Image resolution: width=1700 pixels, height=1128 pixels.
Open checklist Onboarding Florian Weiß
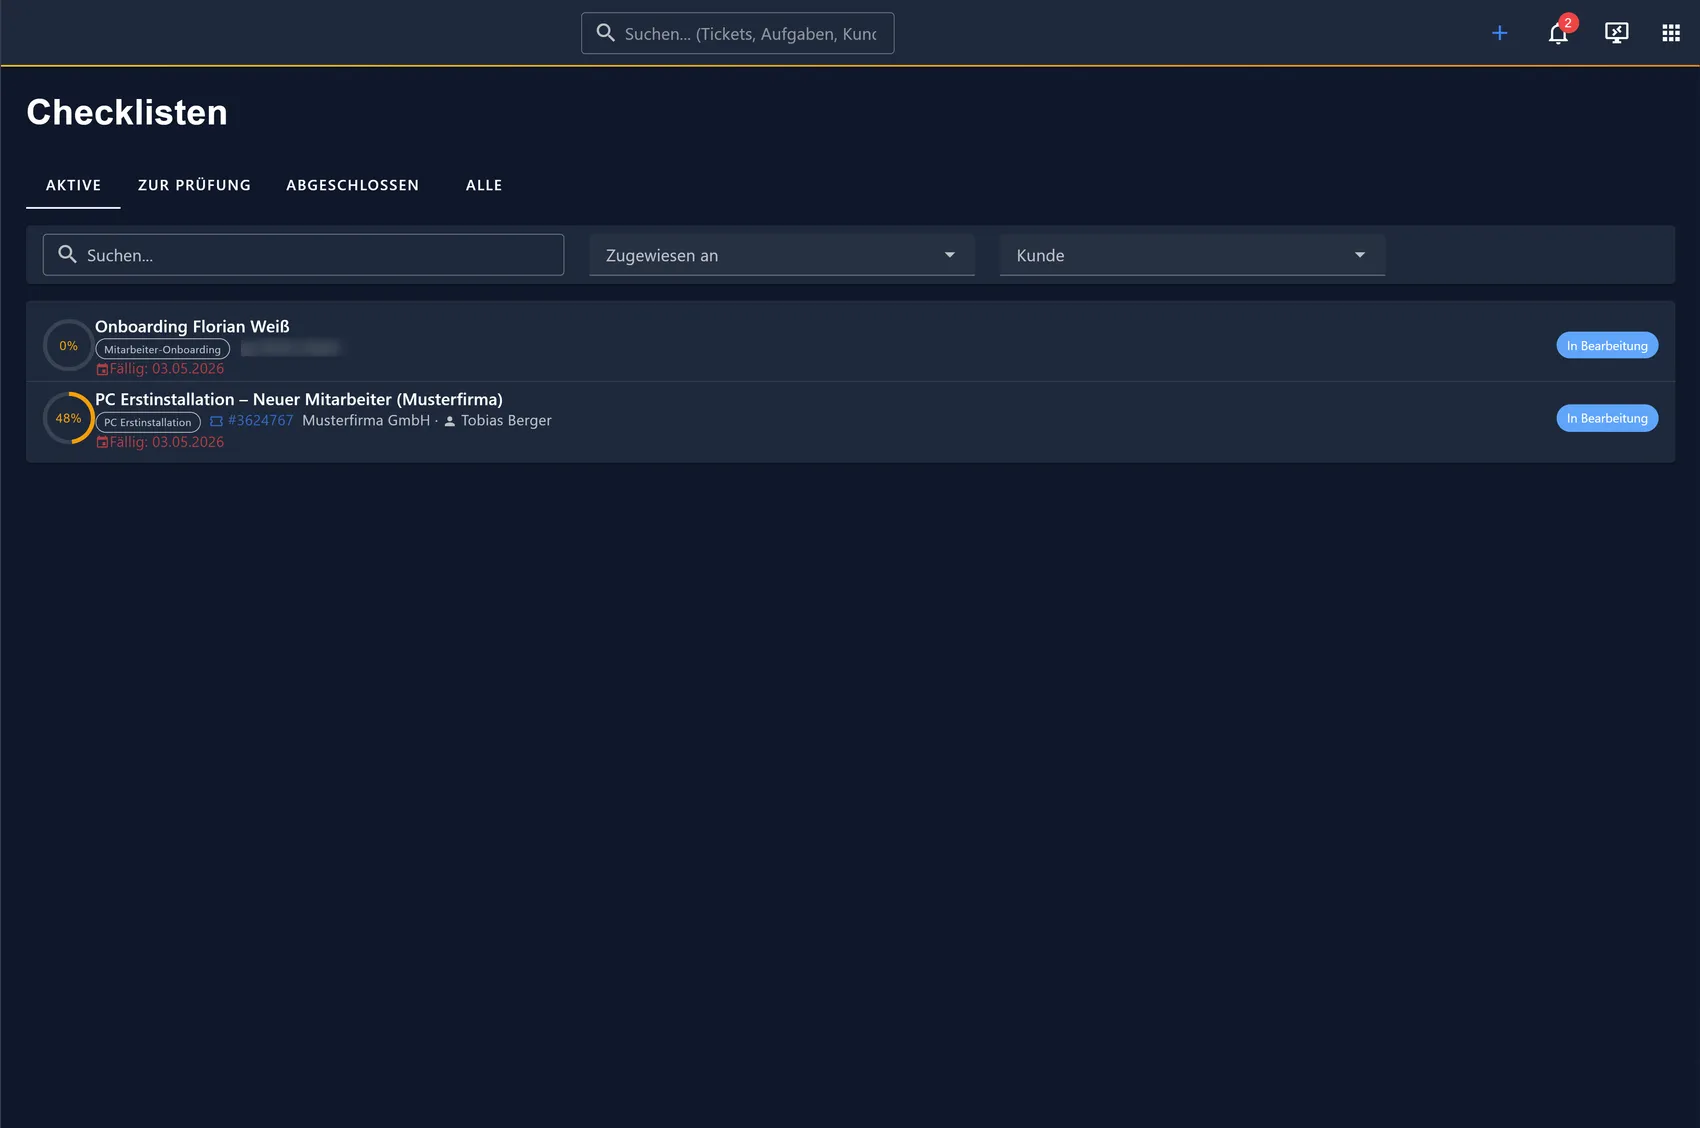(x=192, y=326)
